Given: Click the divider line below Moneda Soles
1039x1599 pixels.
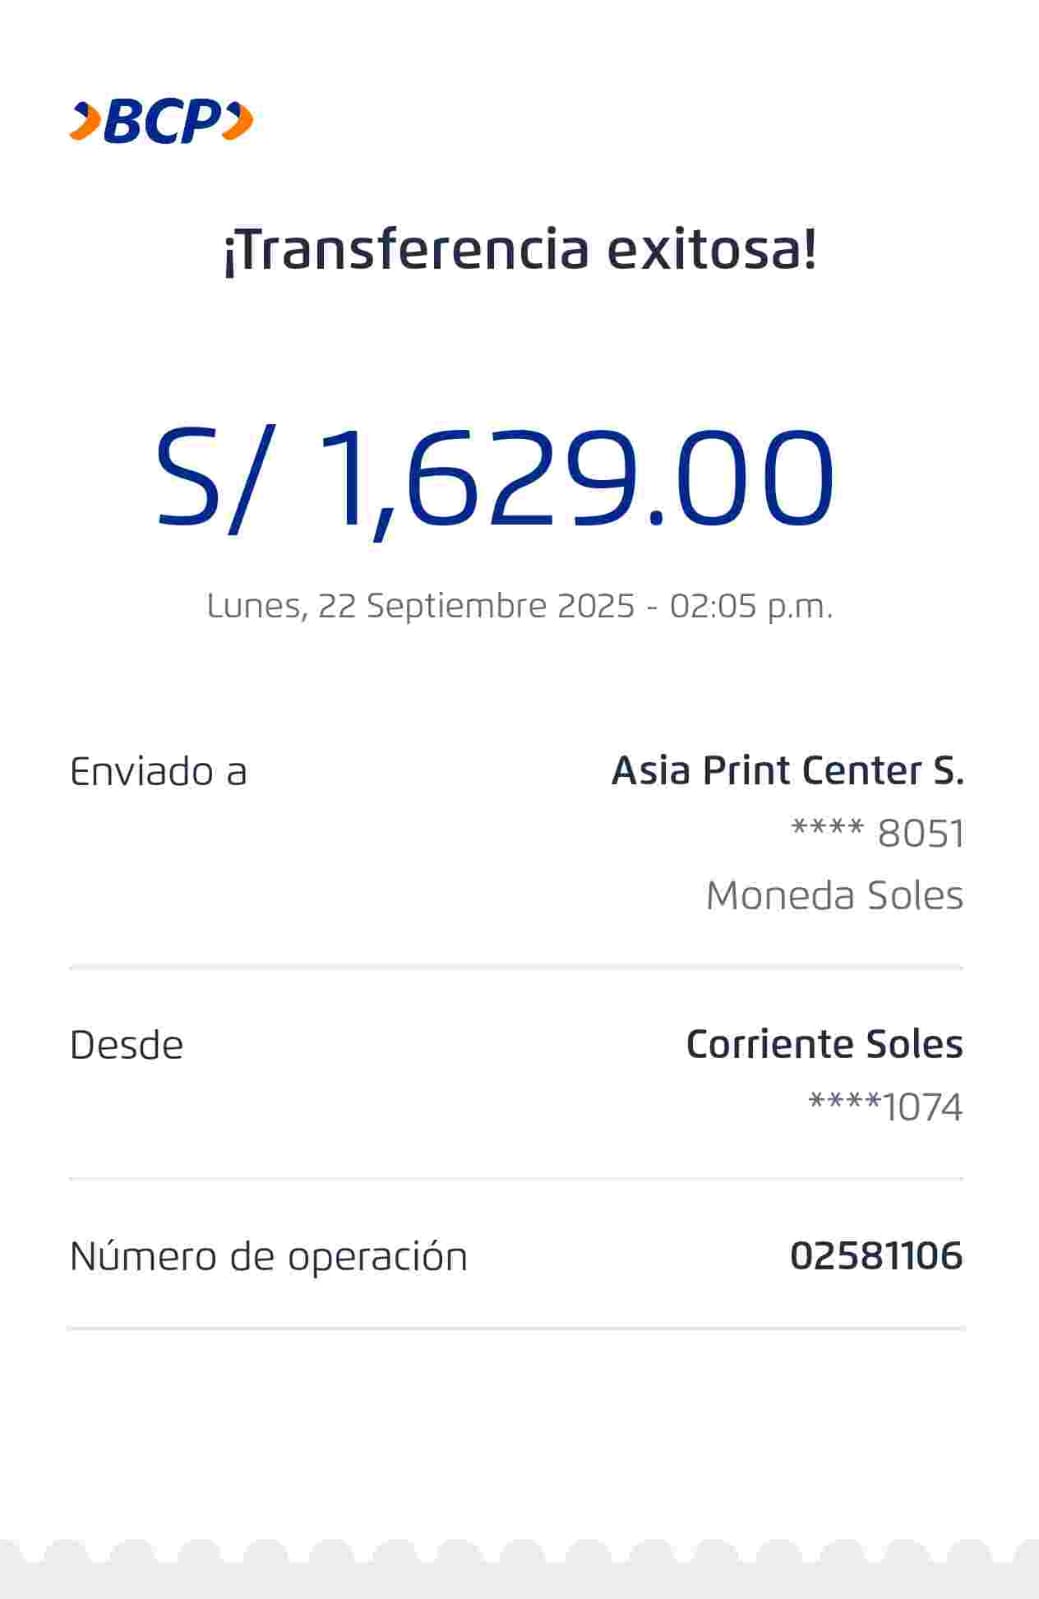Looking at the screenshot, I should coord(516,967).
